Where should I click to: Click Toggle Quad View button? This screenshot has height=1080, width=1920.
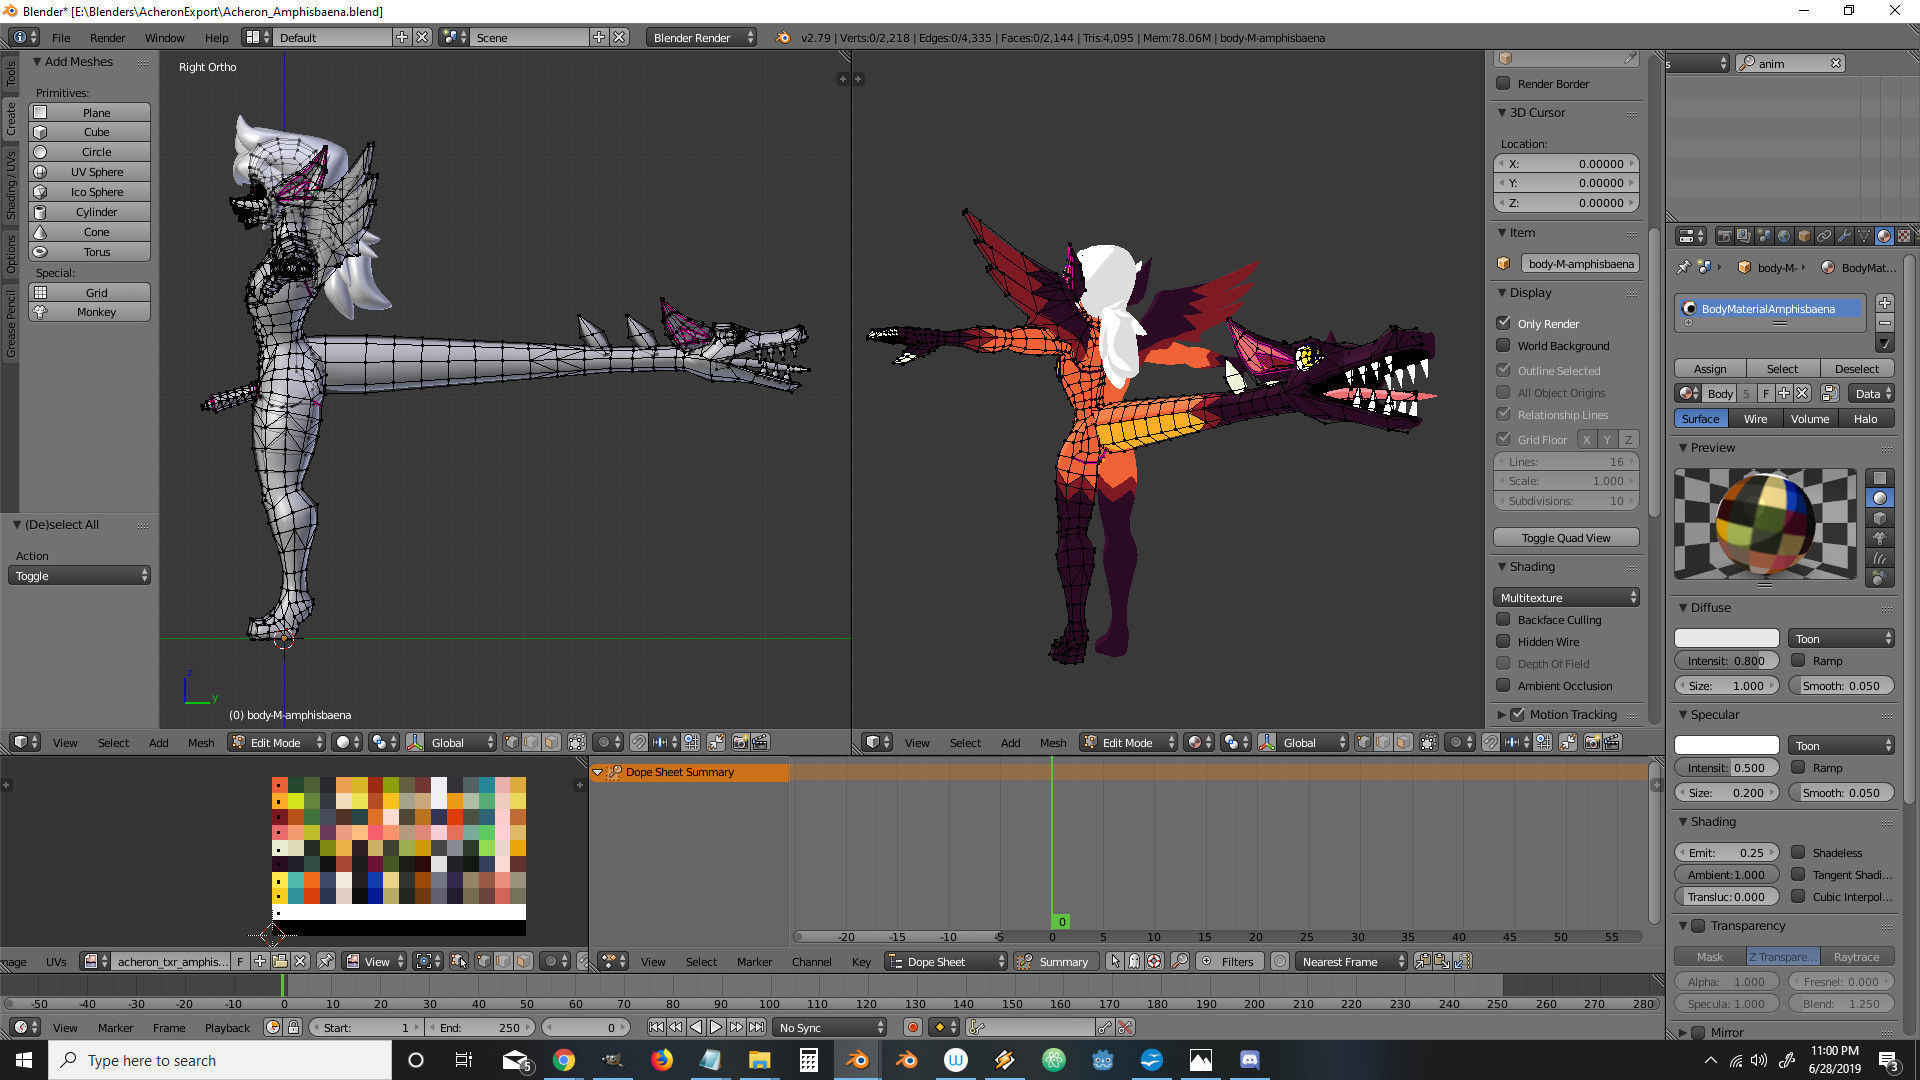click(1566, 537)
